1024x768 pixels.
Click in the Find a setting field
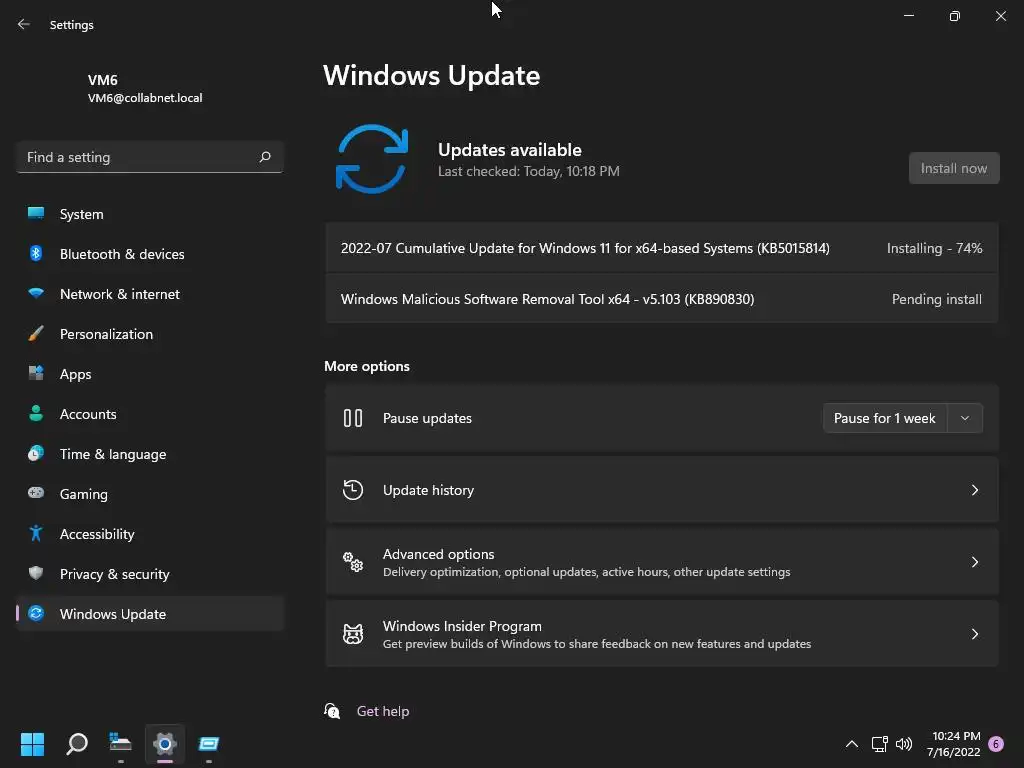click(x=150, y=157)
